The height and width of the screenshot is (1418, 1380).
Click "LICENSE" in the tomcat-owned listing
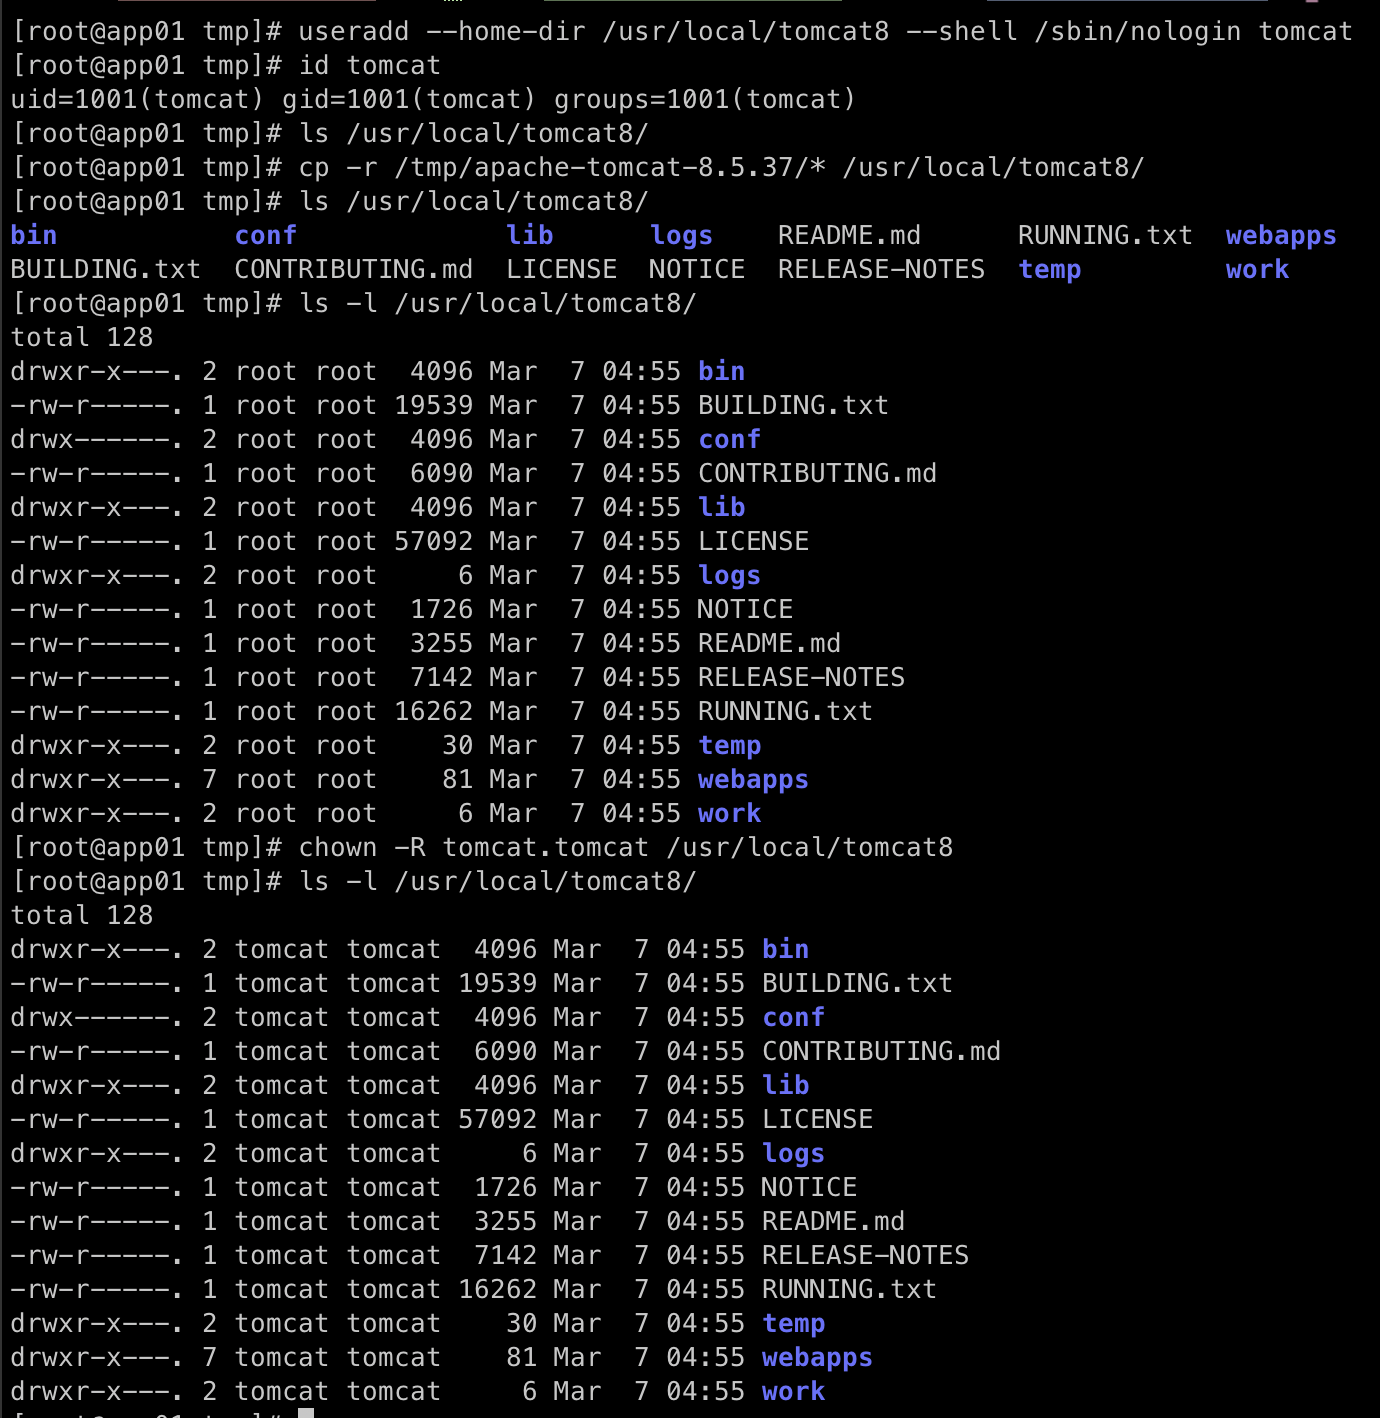(818, 1120)
